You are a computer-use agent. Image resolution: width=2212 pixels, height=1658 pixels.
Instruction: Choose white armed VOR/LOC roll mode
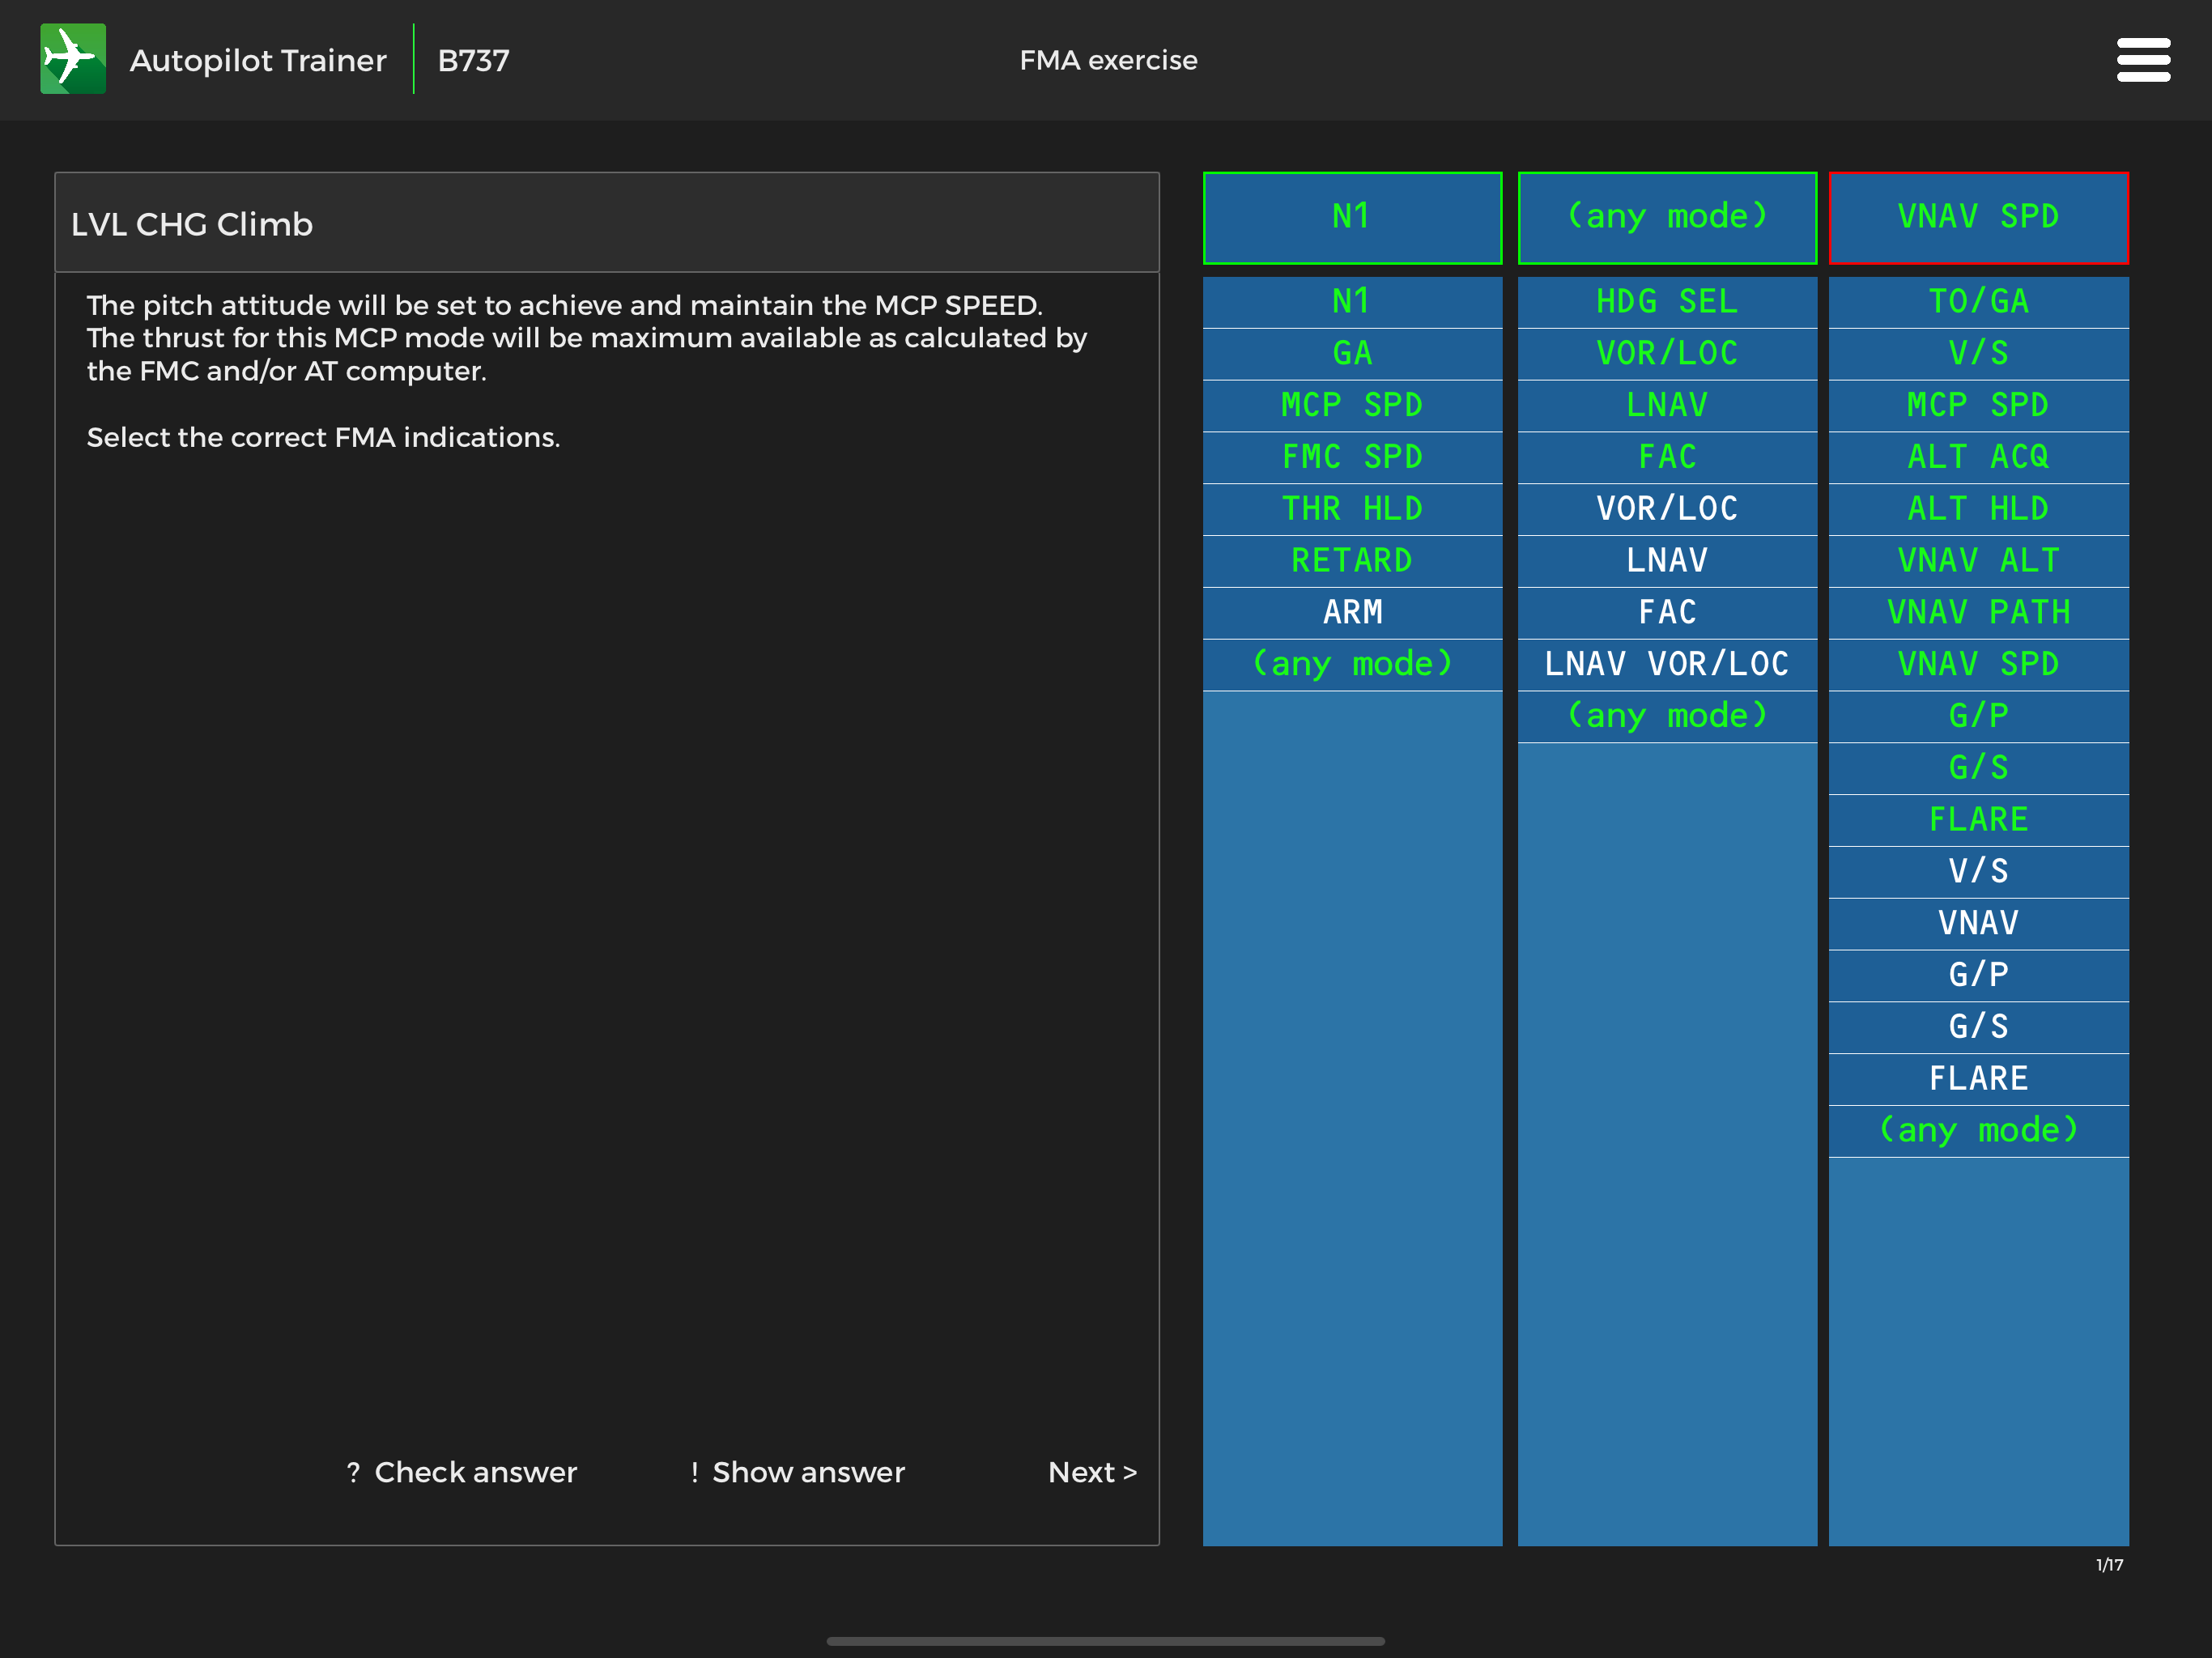(x=1667, y=510)
